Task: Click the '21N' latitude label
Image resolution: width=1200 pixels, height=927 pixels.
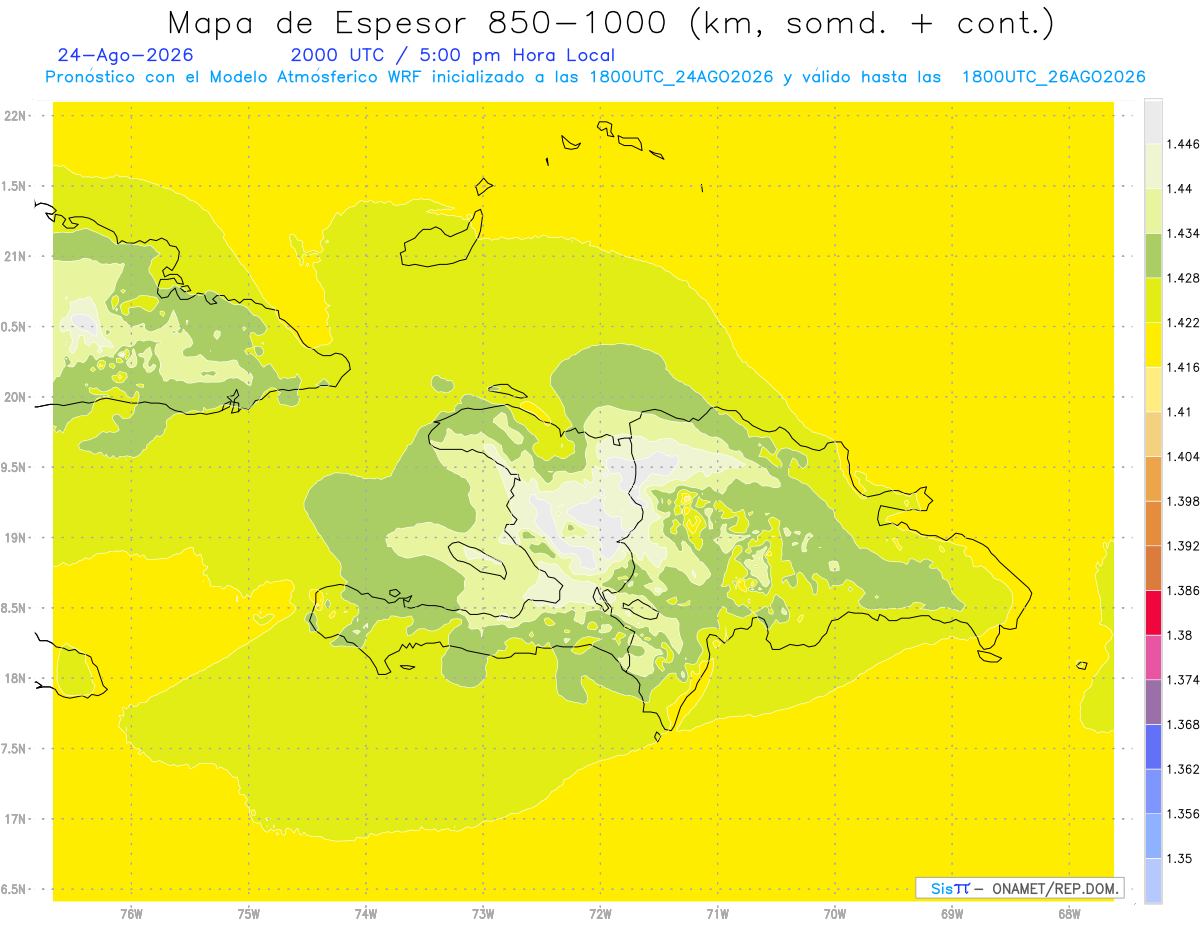Action: coord(15,257)
